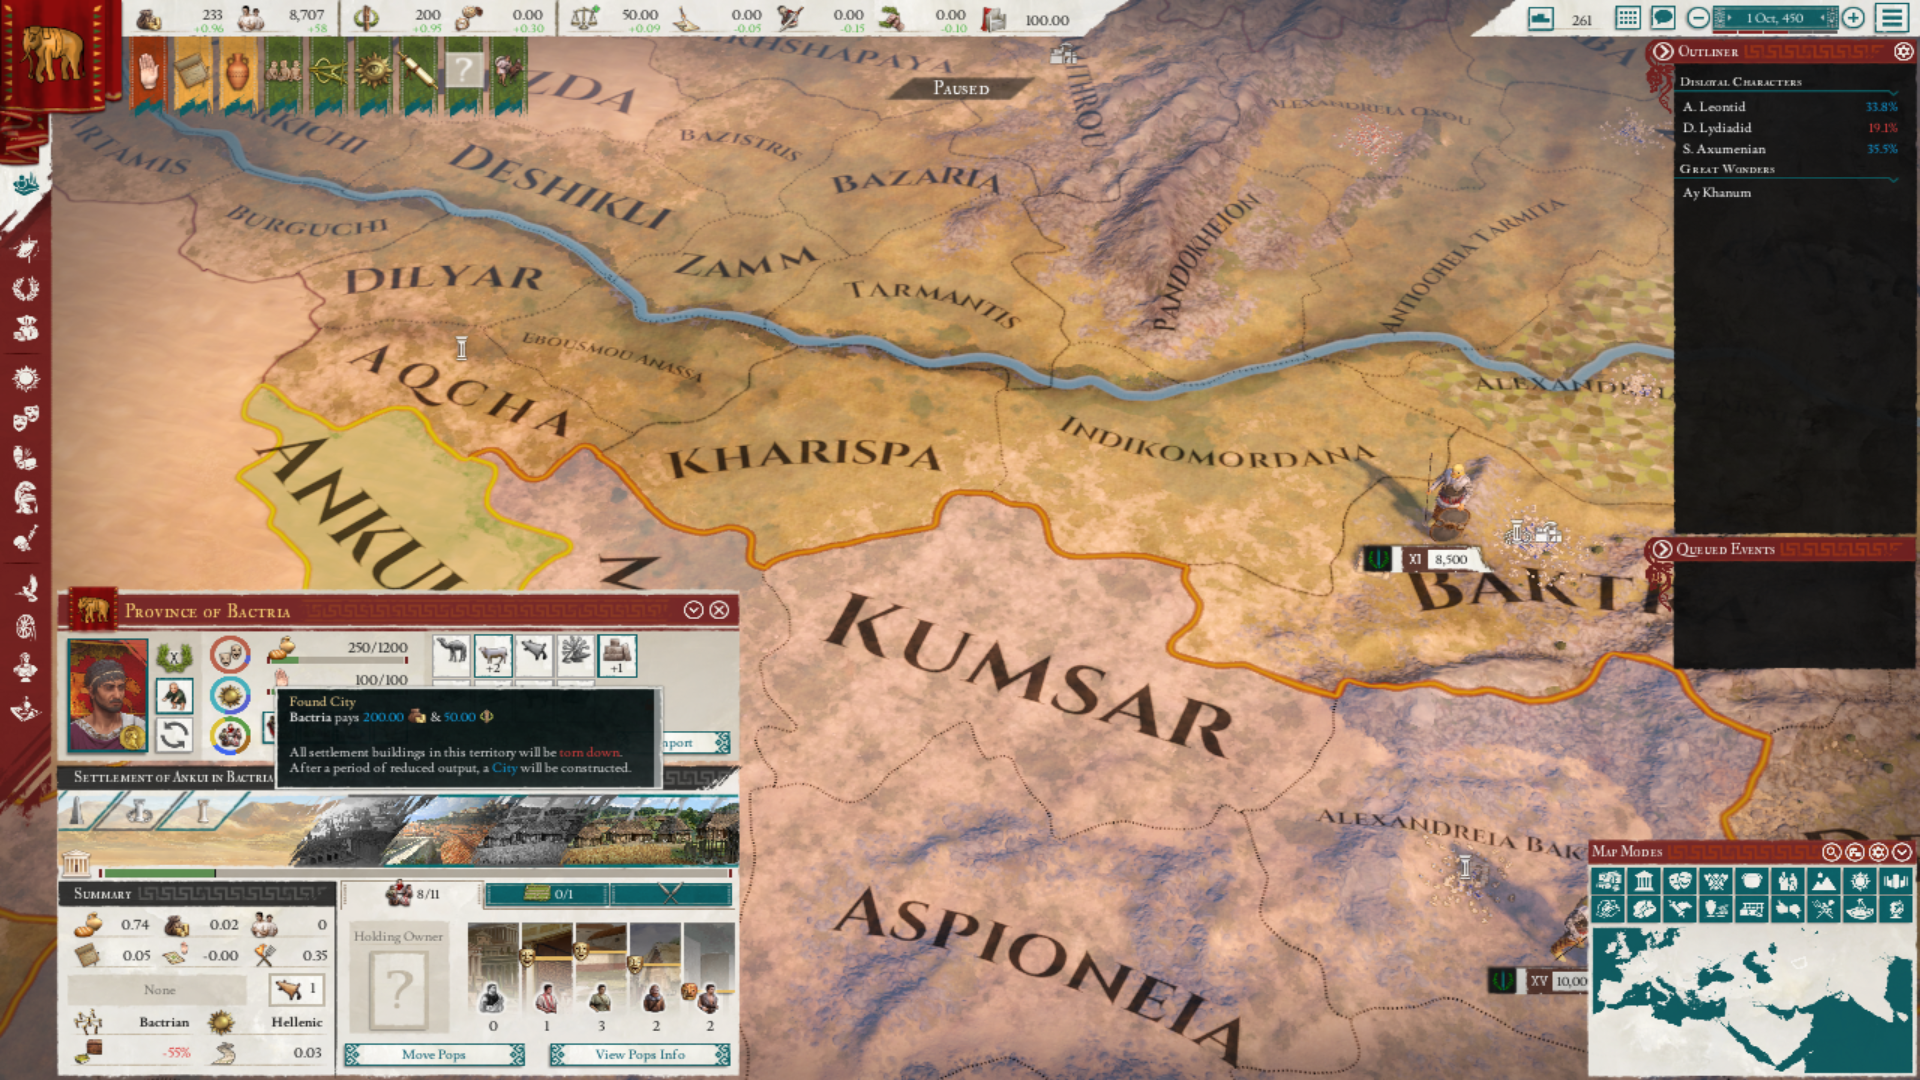Select A. Leontid in disloyal characters list

tap(1714, 107)
